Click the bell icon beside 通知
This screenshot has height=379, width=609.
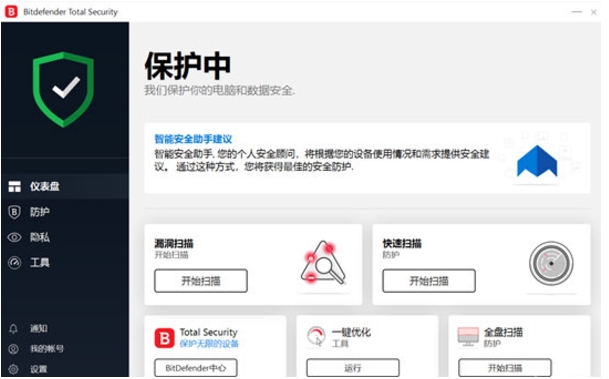(x=13, y=329)
